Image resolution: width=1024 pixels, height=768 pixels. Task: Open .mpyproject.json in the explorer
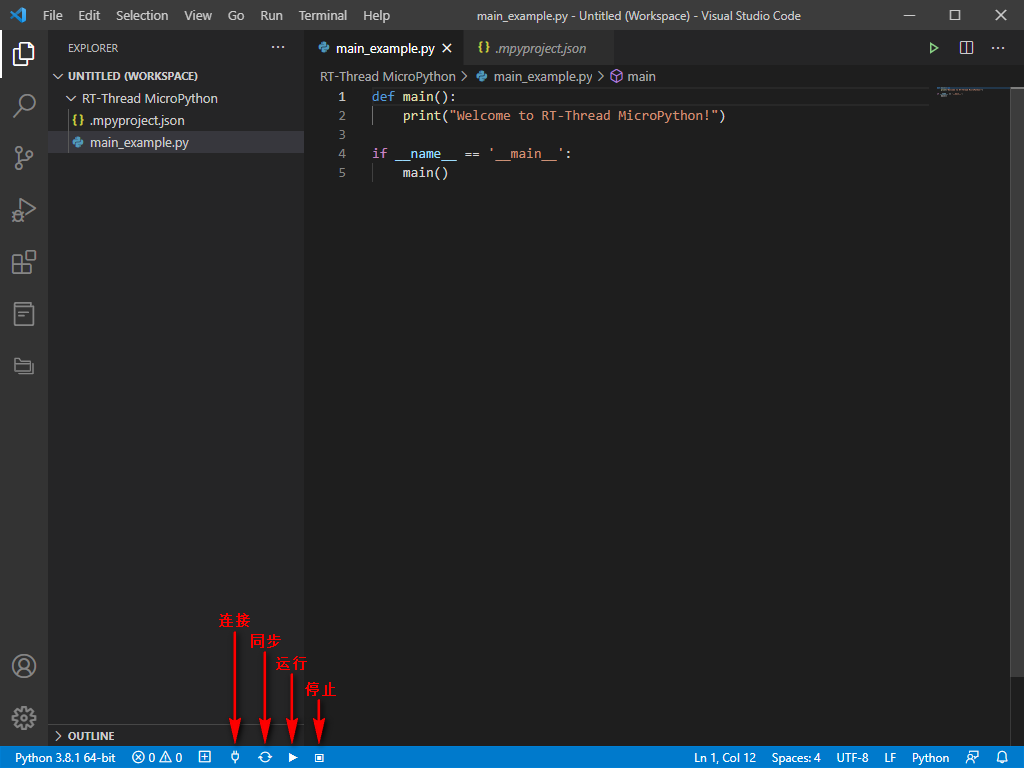(x=176, y=121)
